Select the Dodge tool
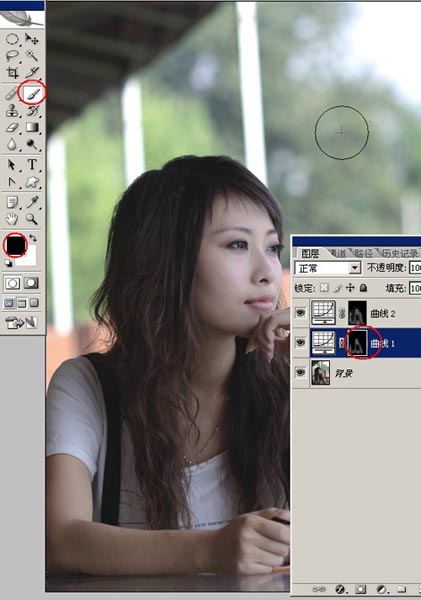The width and height of the screenshot is (421, 600). coord(32,144)
